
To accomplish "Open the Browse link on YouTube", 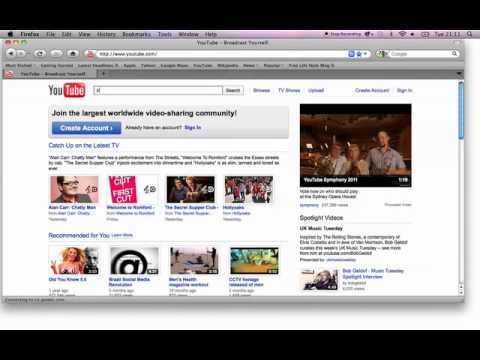I will [261, 90].
